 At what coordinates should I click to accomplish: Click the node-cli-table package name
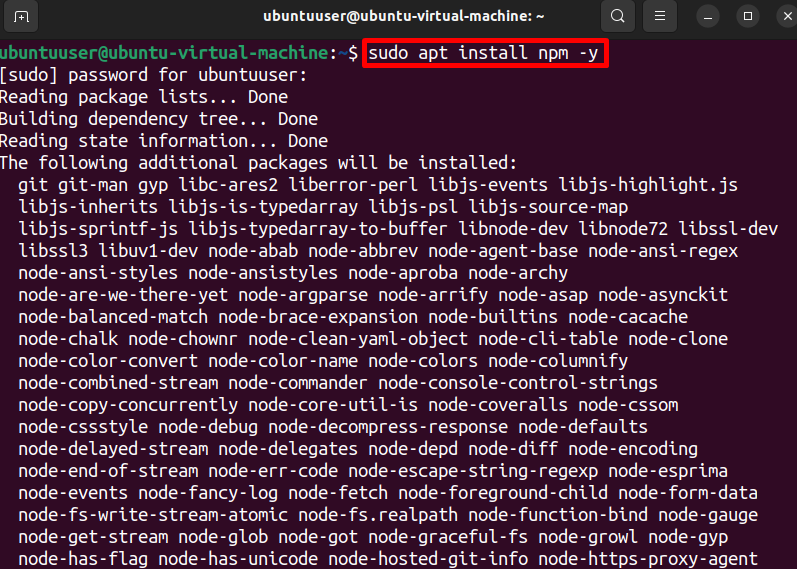(548, 339)
